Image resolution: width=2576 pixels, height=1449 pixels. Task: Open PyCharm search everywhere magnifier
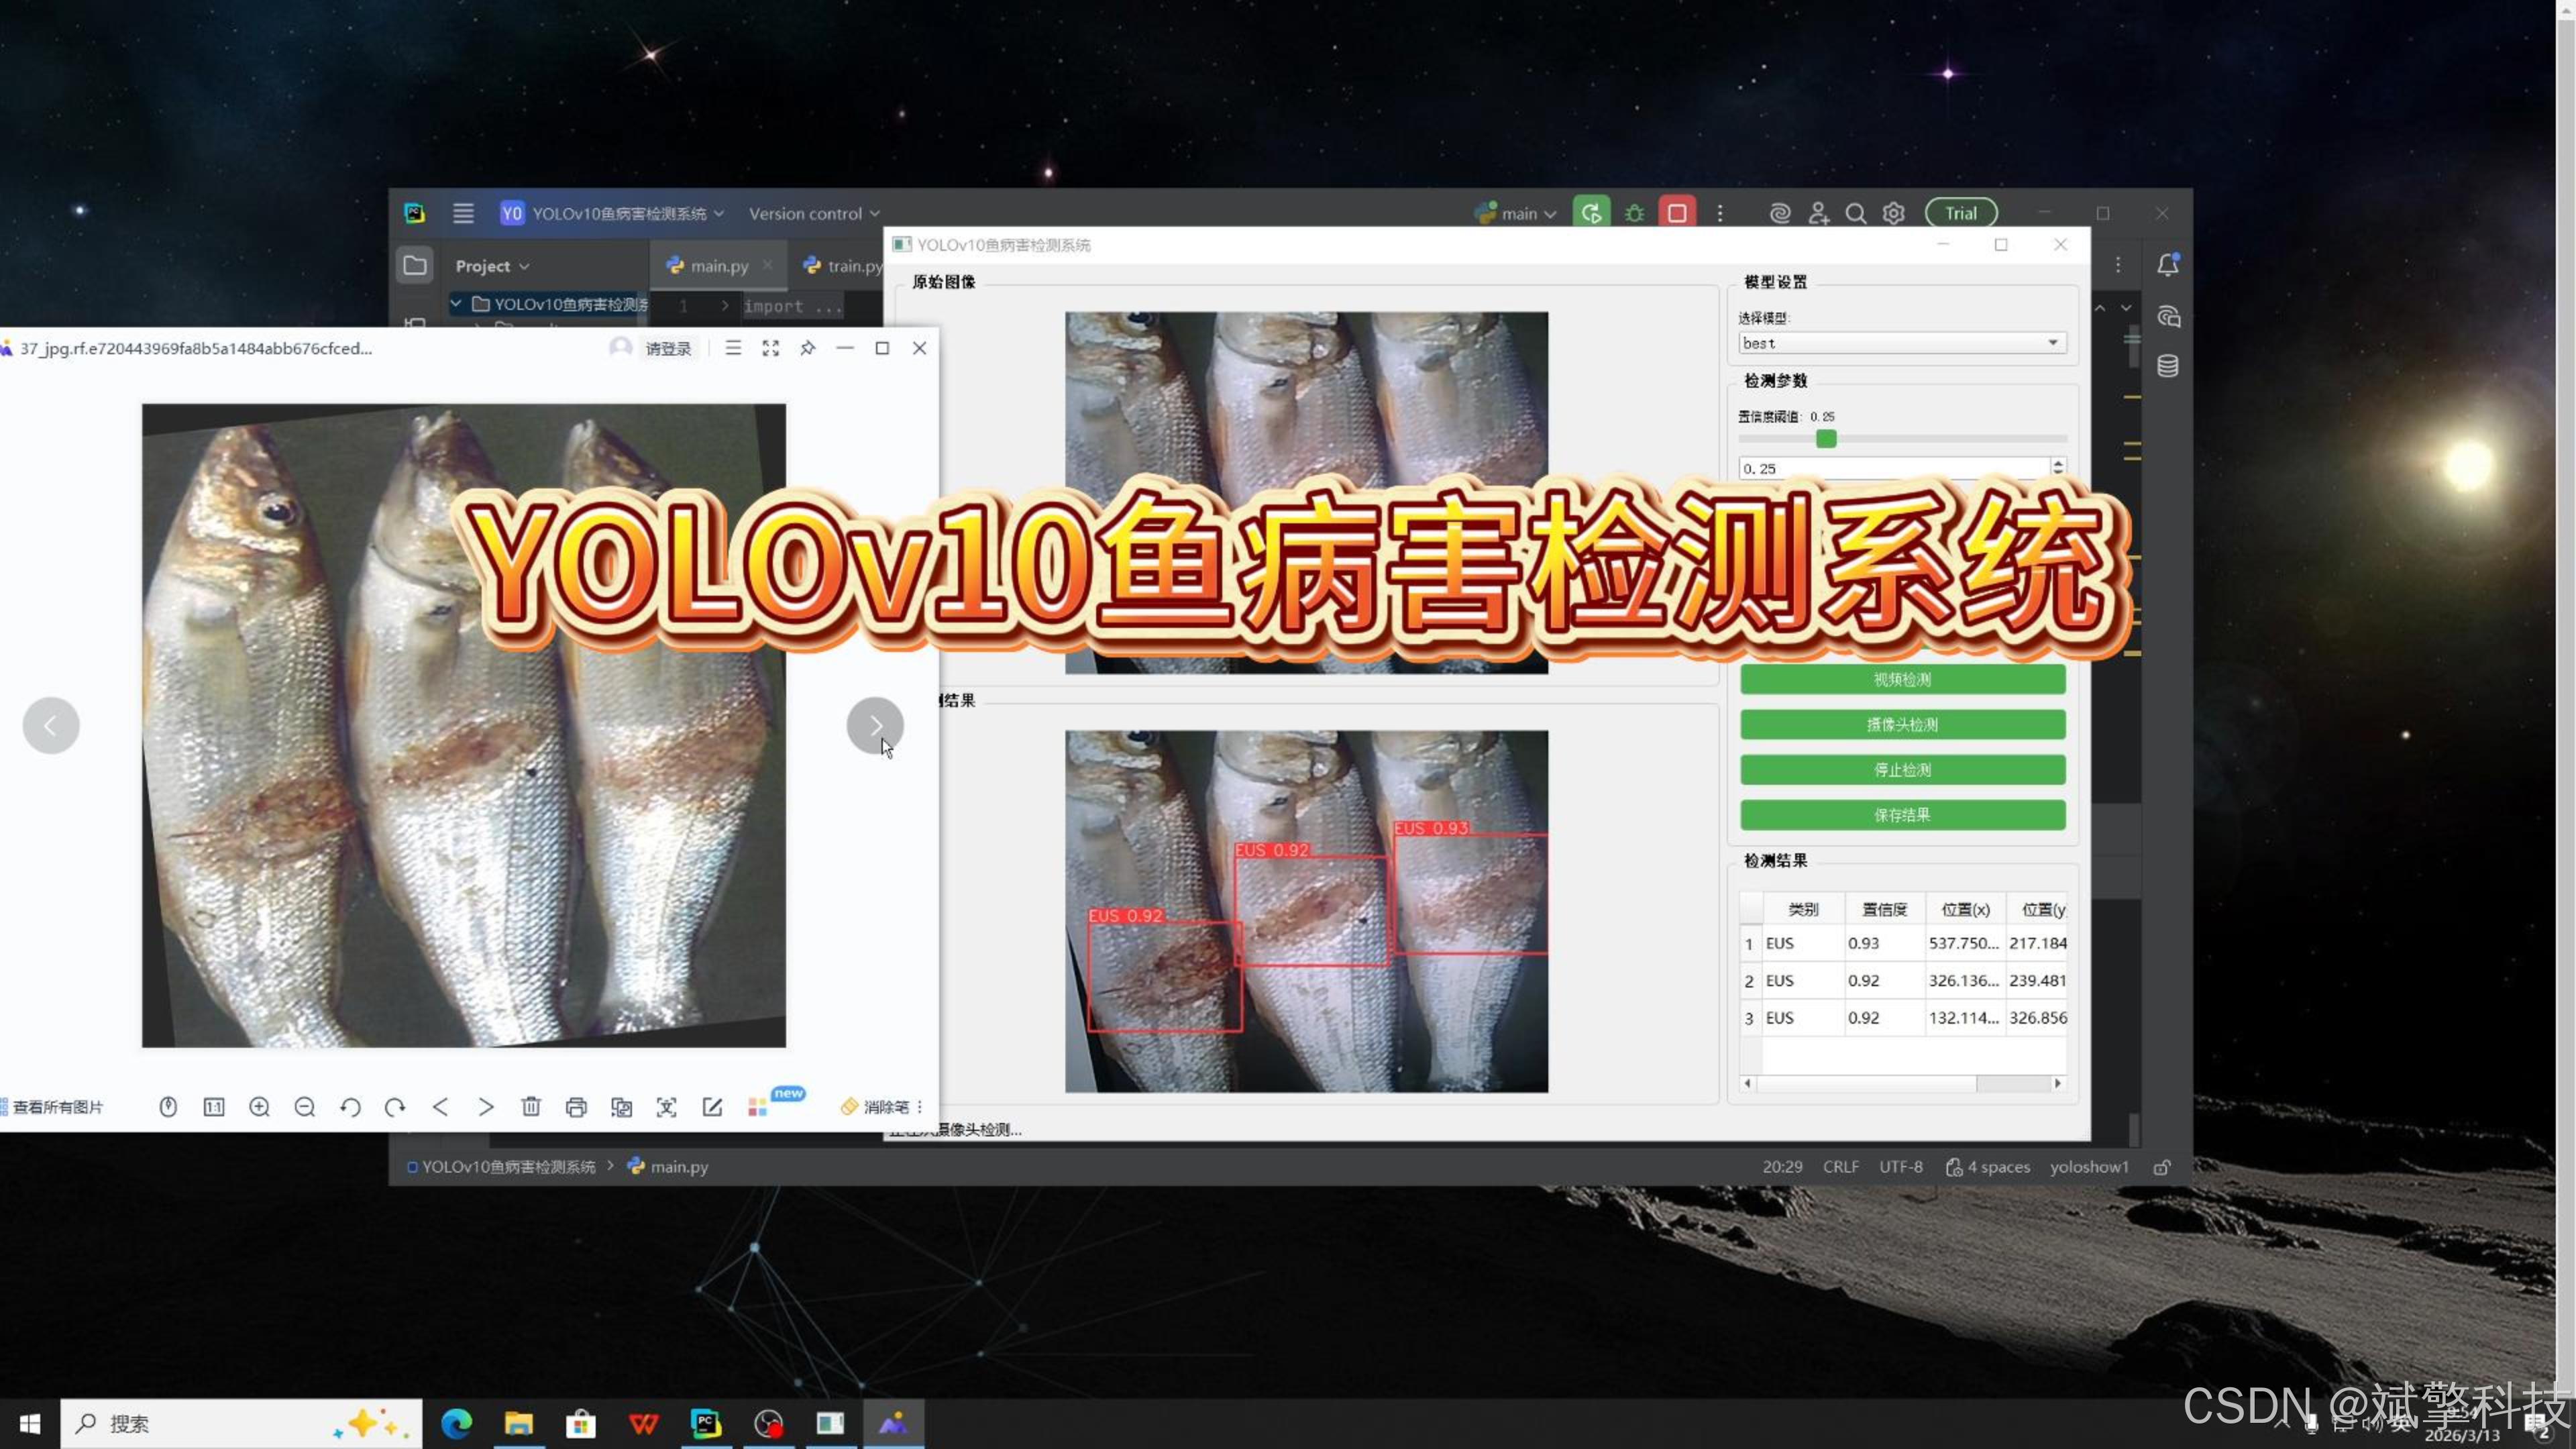click(x=1855, y=213)
